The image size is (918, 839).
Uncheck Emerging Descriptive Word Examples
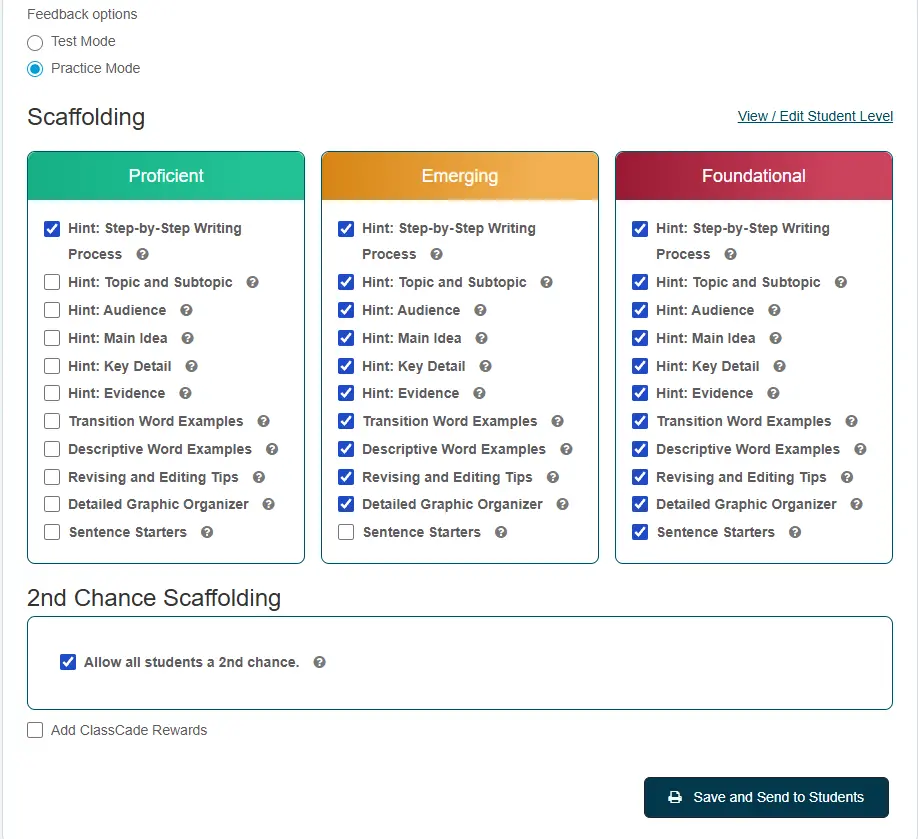[346, 449]
